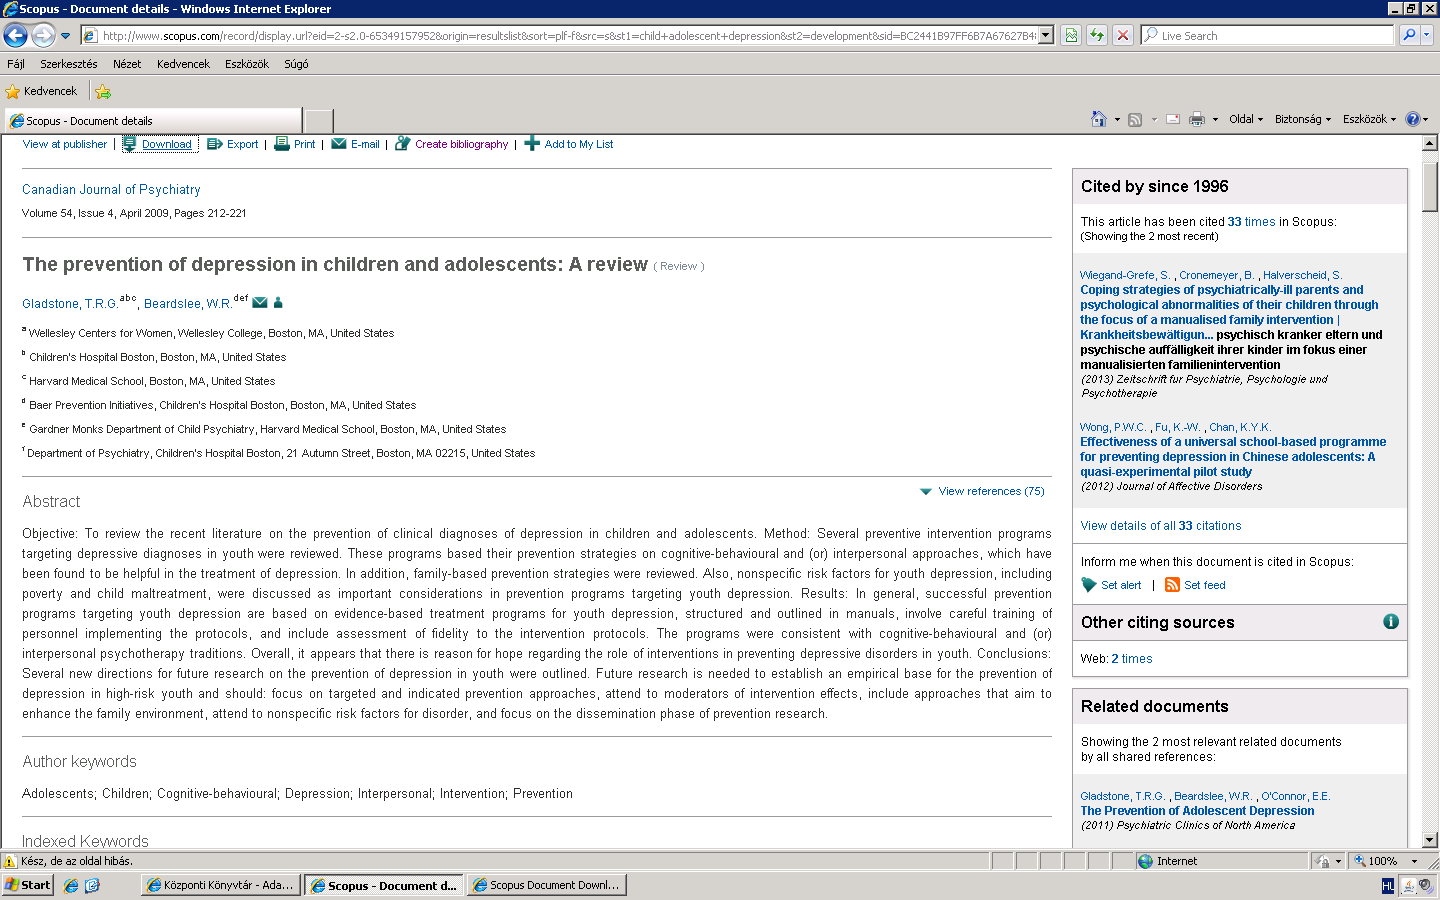
Task: Click the Read mail toolbar icon
Action: [1173, 119]
